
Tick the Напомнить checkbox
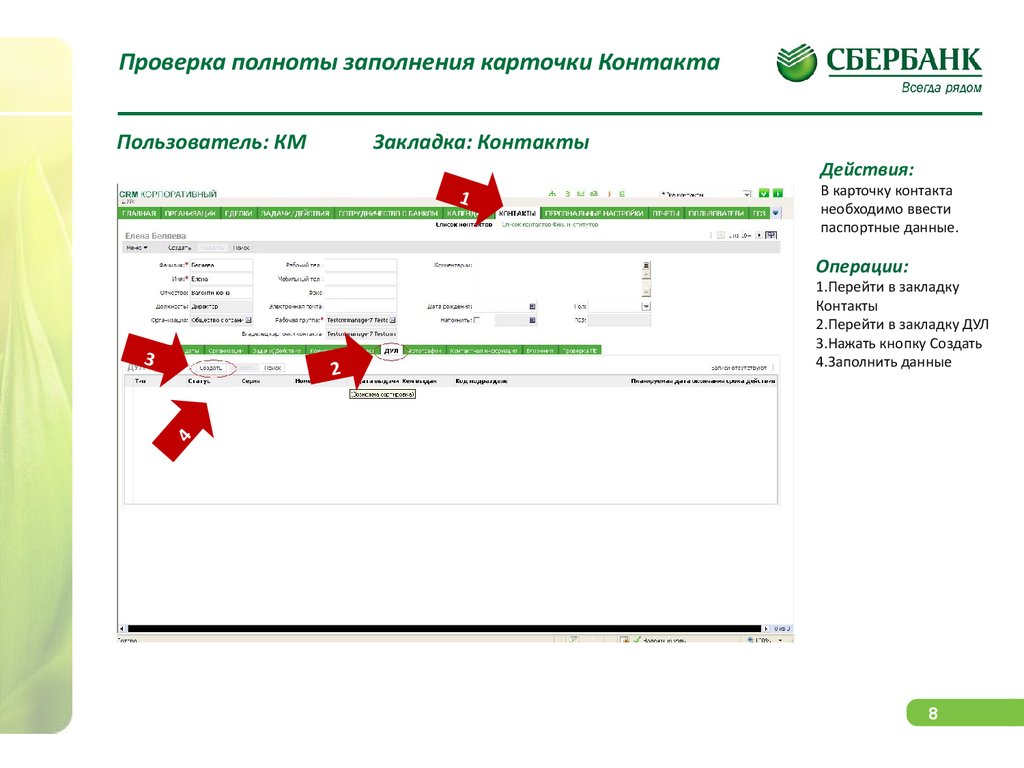(x=477, y=320)
